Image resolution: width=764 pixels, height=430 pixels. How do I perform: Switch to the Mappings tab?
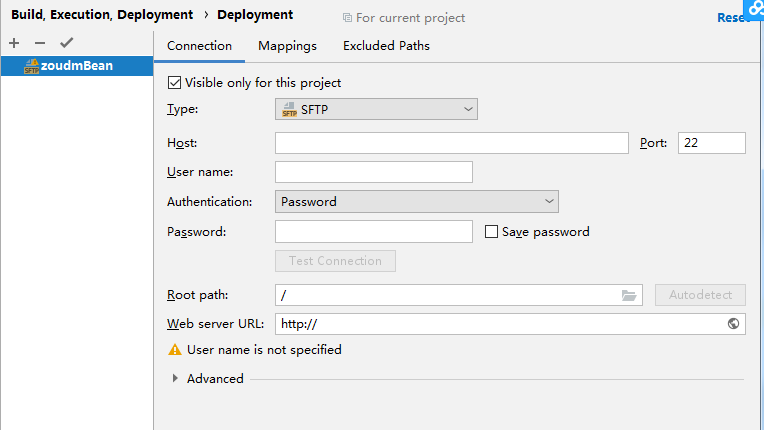(287, 46)
